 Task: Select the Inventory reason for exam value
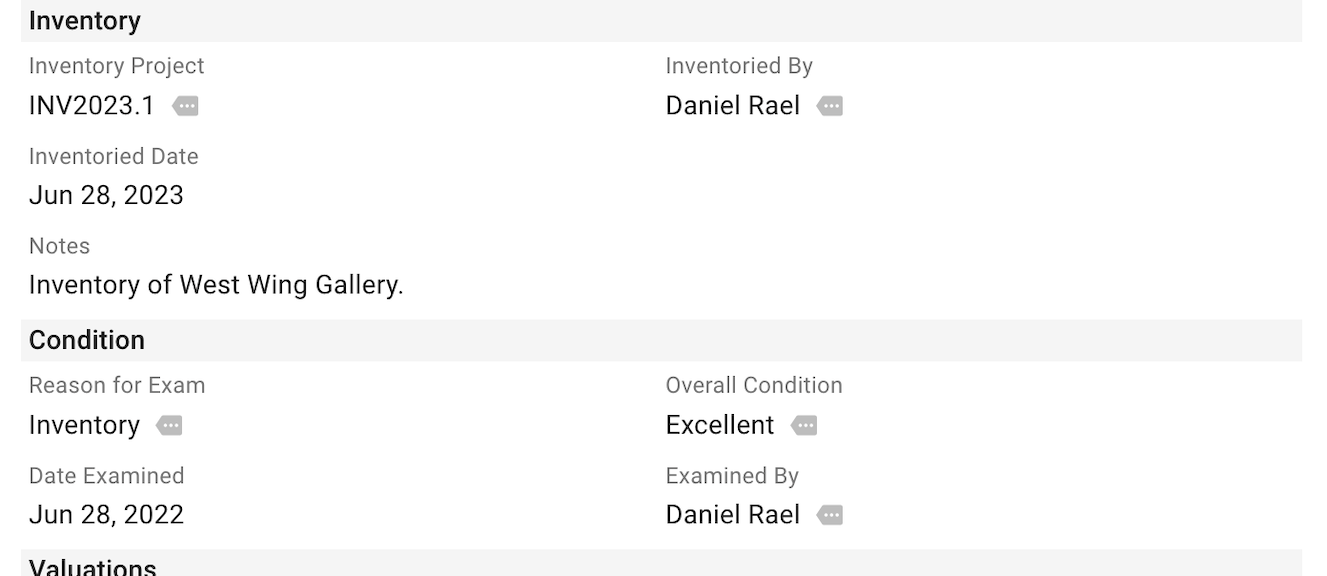(84, 426)
